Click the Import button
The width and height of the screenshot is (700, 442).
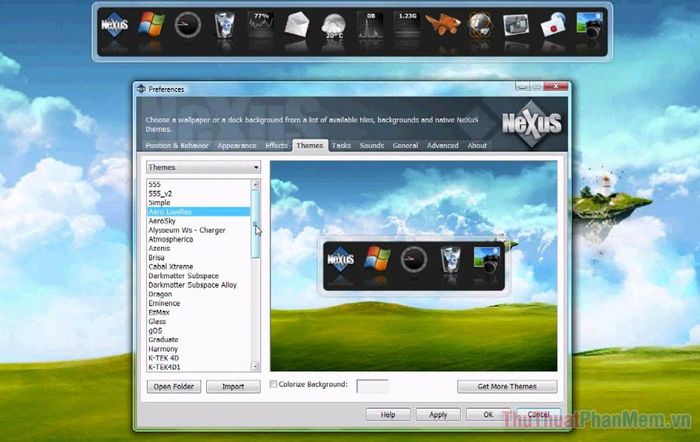(x=233, y=387)
